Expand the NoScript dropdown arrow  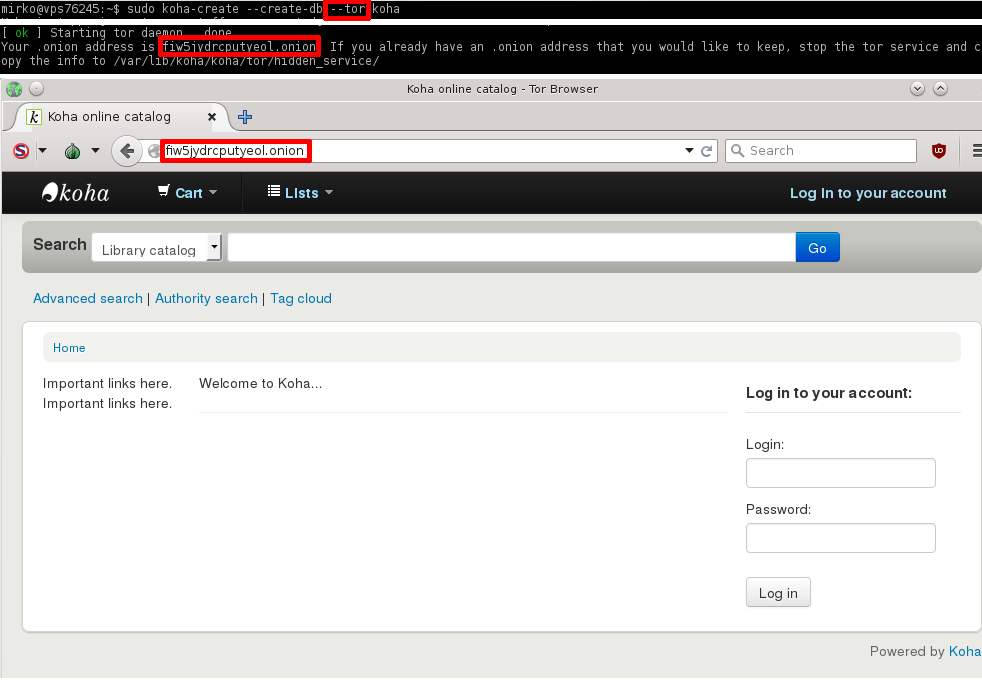tap(43, 151)
